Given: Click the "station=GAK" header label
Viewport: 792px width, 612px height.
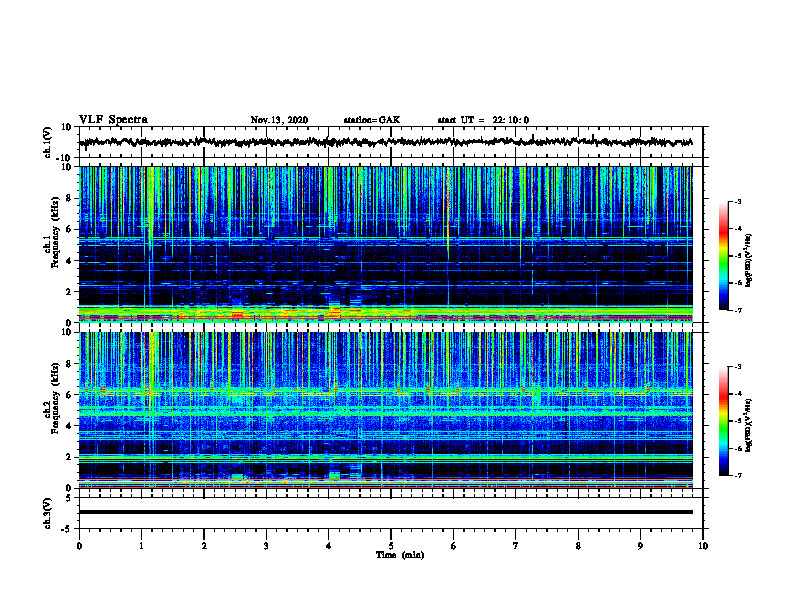Looking at the screenshot, I should click(372, 120).
